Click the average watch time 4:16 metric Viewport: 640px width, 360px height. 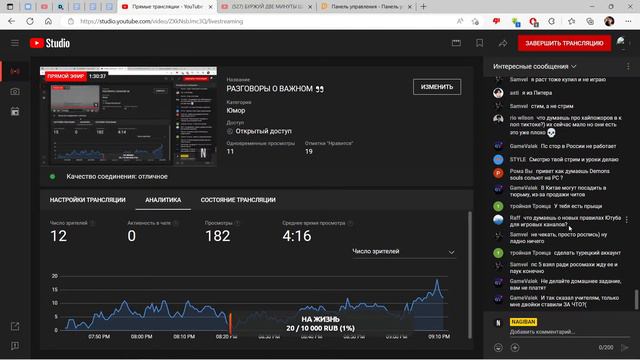[x=297, y=236]
